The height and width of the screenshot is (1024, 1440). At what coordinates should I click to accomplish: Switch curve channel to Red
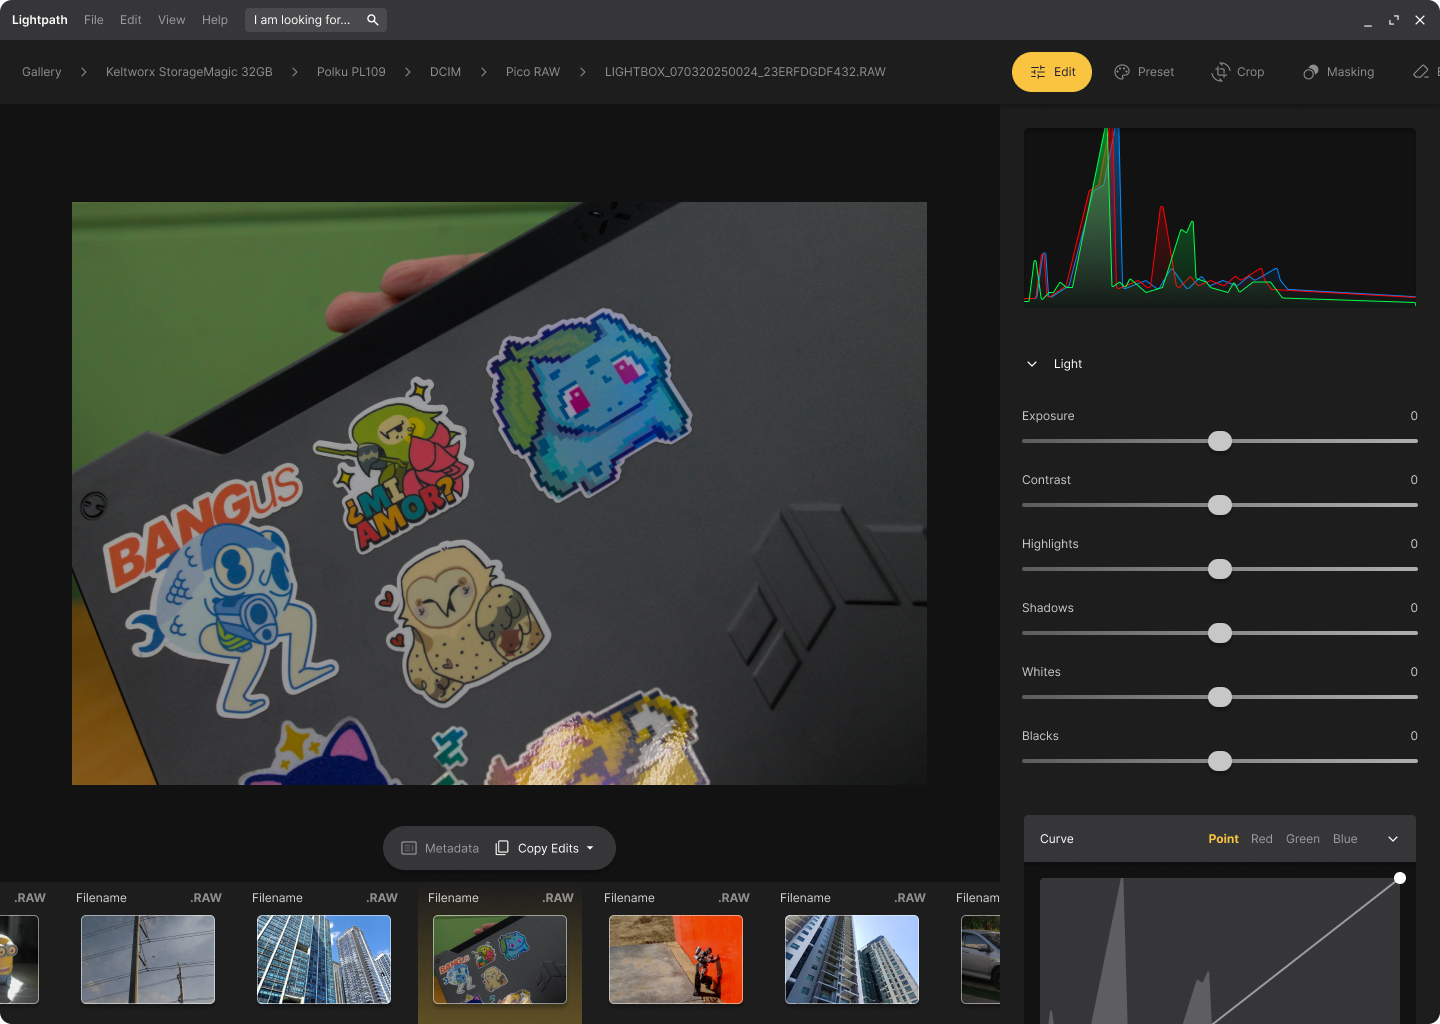tap(1261, 839)
